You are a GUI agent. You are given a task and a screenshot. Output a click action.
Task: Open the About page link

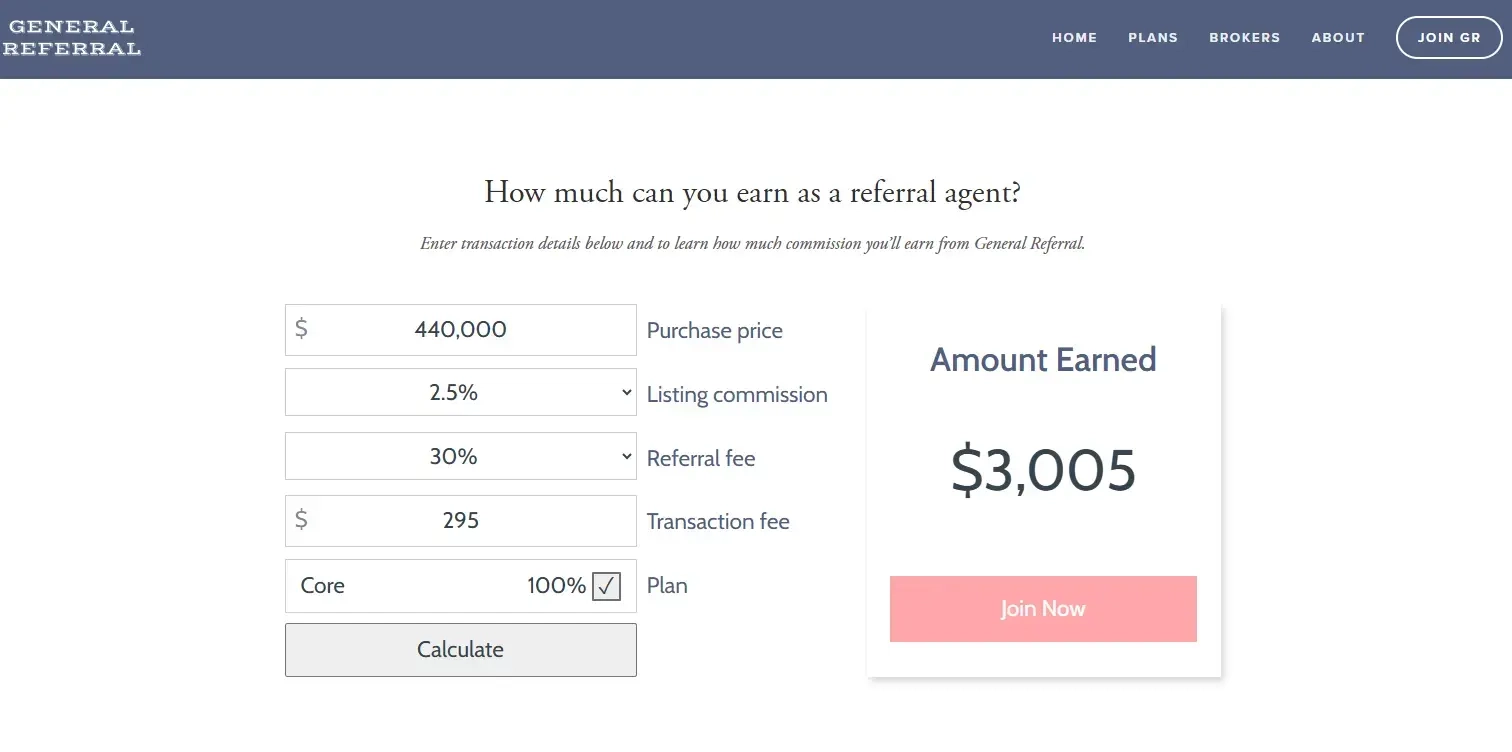(x=1338, y=38)
